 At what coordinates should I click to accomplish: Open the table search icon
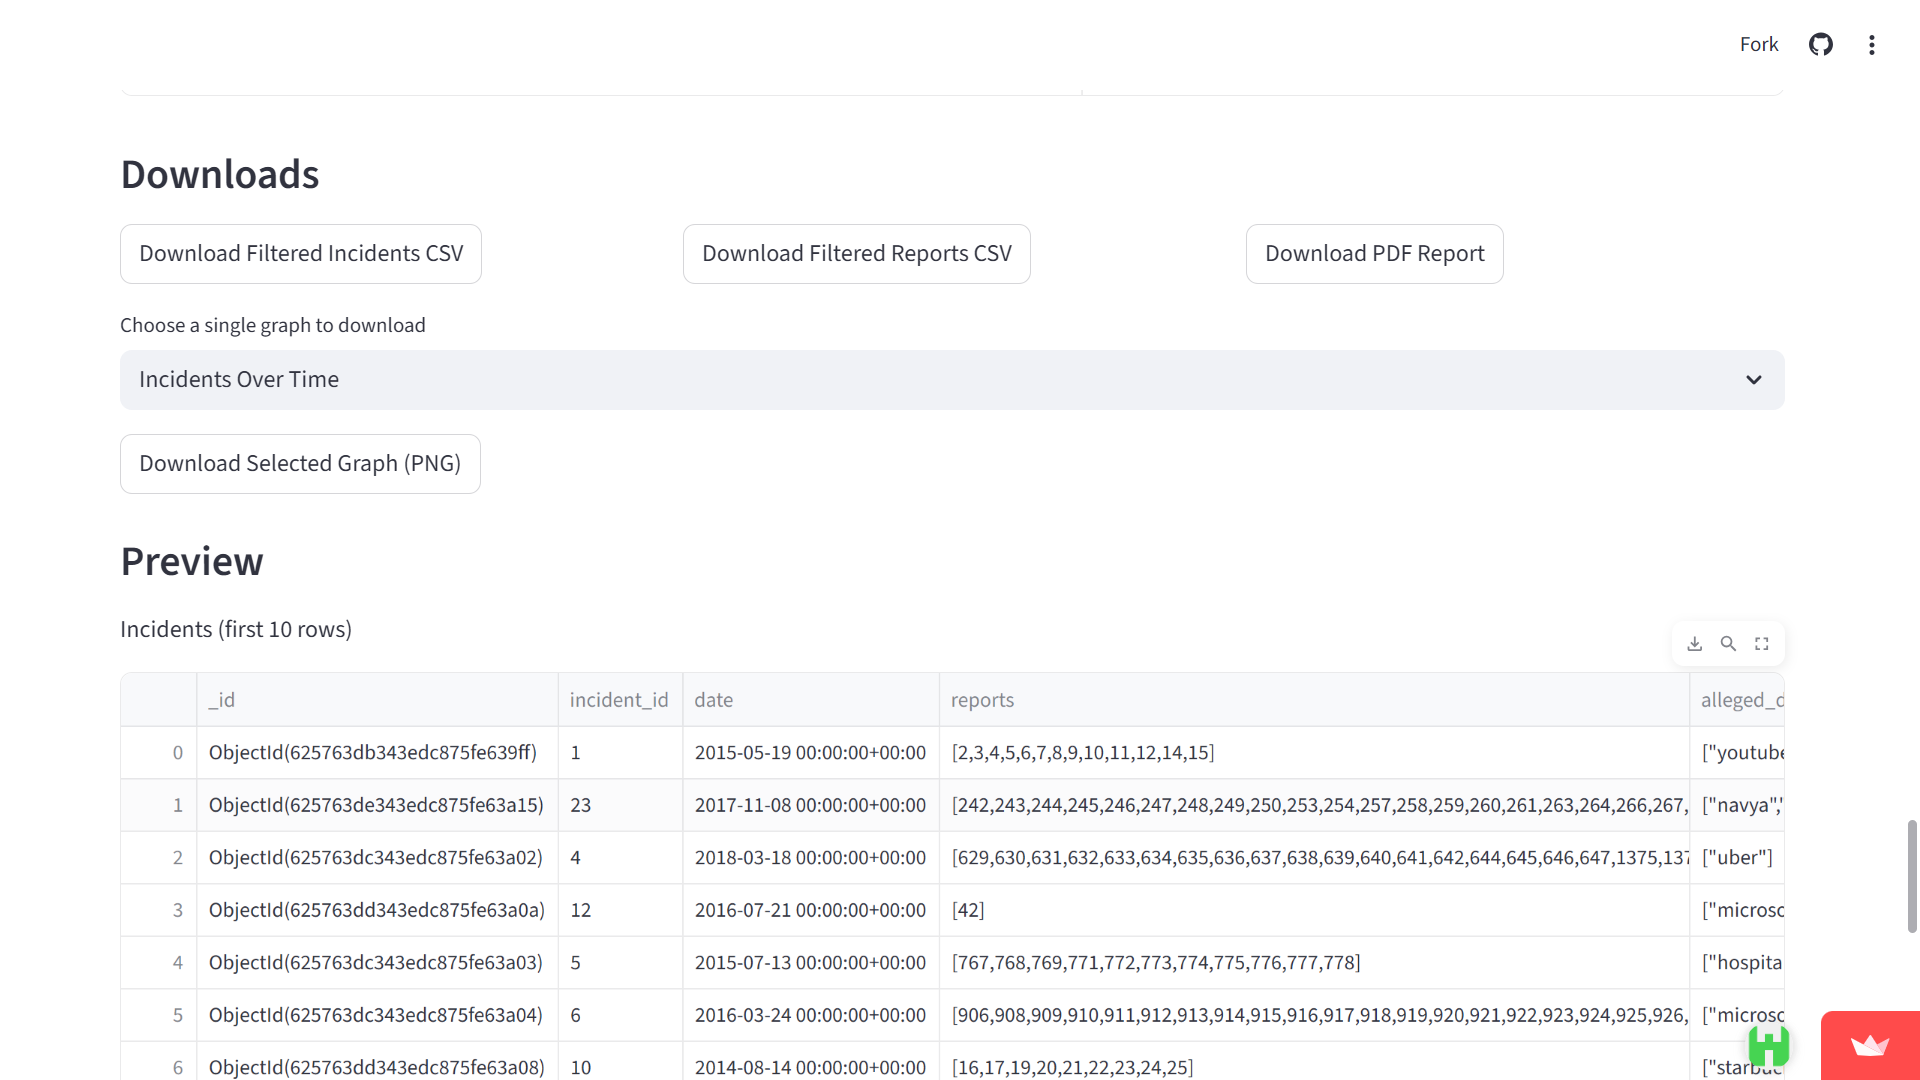click(x=1728, y=644)
